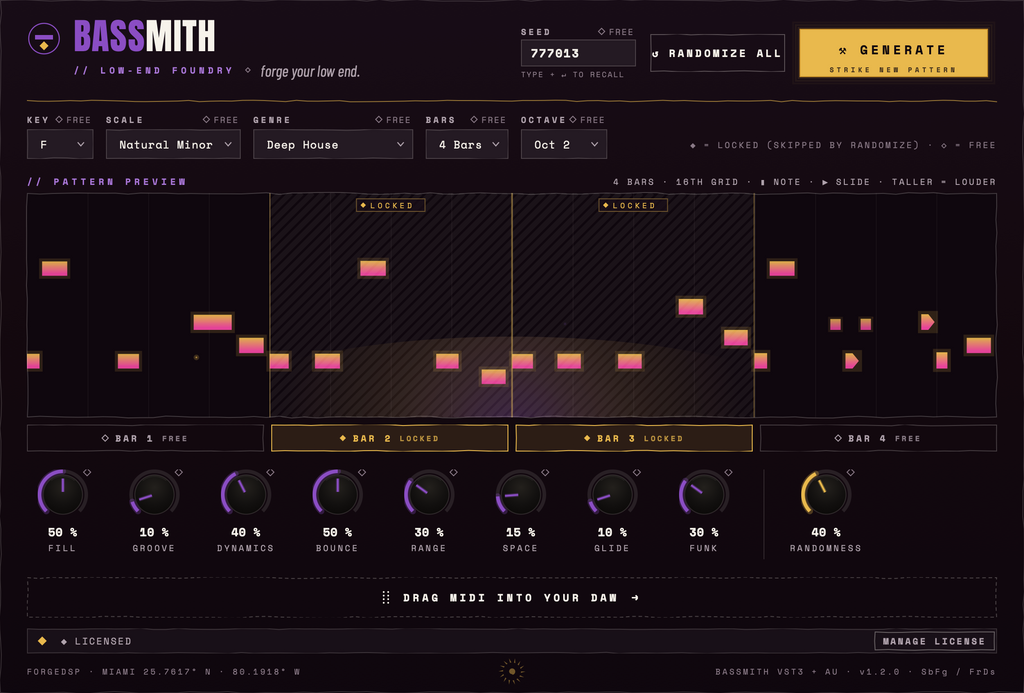Click 'forge your low end.' tagline
The width and height of the screenshot is (1024, 693).
pos(310,71)
